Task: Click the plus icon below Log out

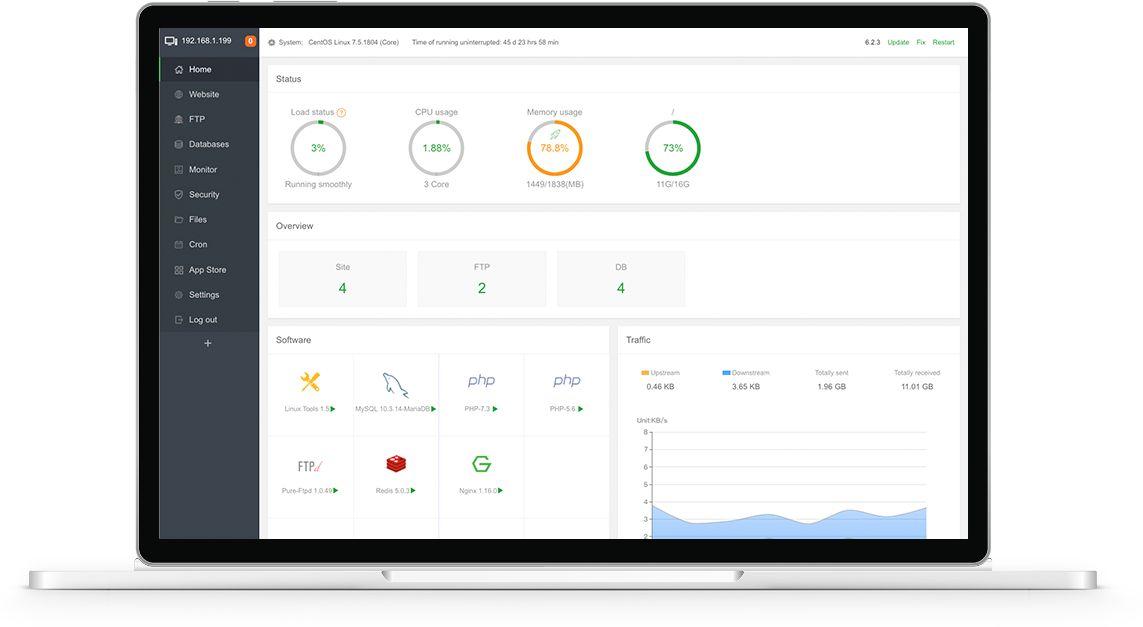Action: pyautogui.click(x=208, y=343)
